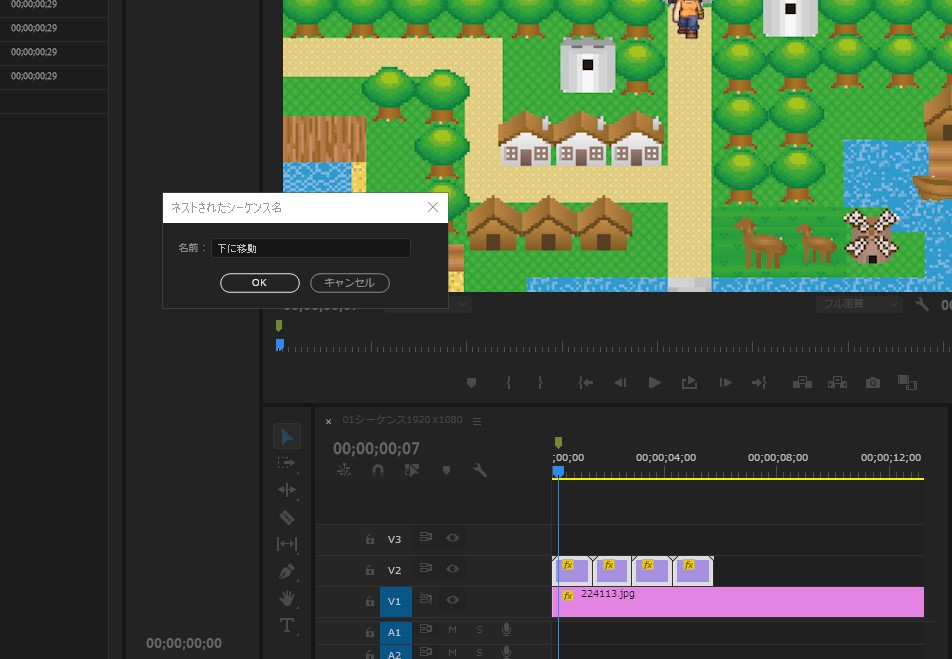Switch to the 01シーケンス1920x1080 timeline tab
Image resolution: width=952 pixels, height=659 pixels.
402,420
